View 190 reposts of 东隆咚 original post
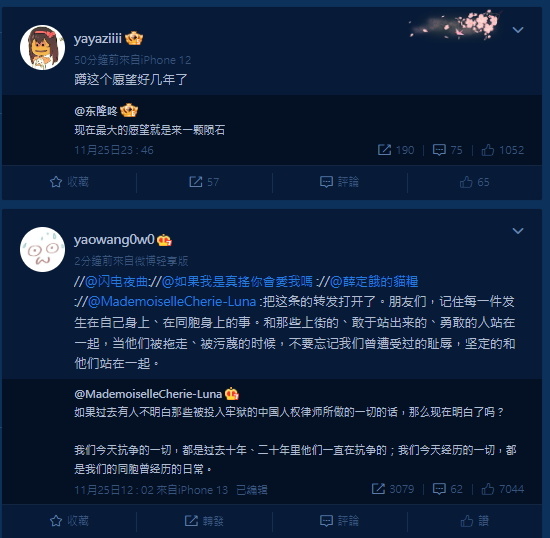 pyautogui.click(x=396, y=150)
